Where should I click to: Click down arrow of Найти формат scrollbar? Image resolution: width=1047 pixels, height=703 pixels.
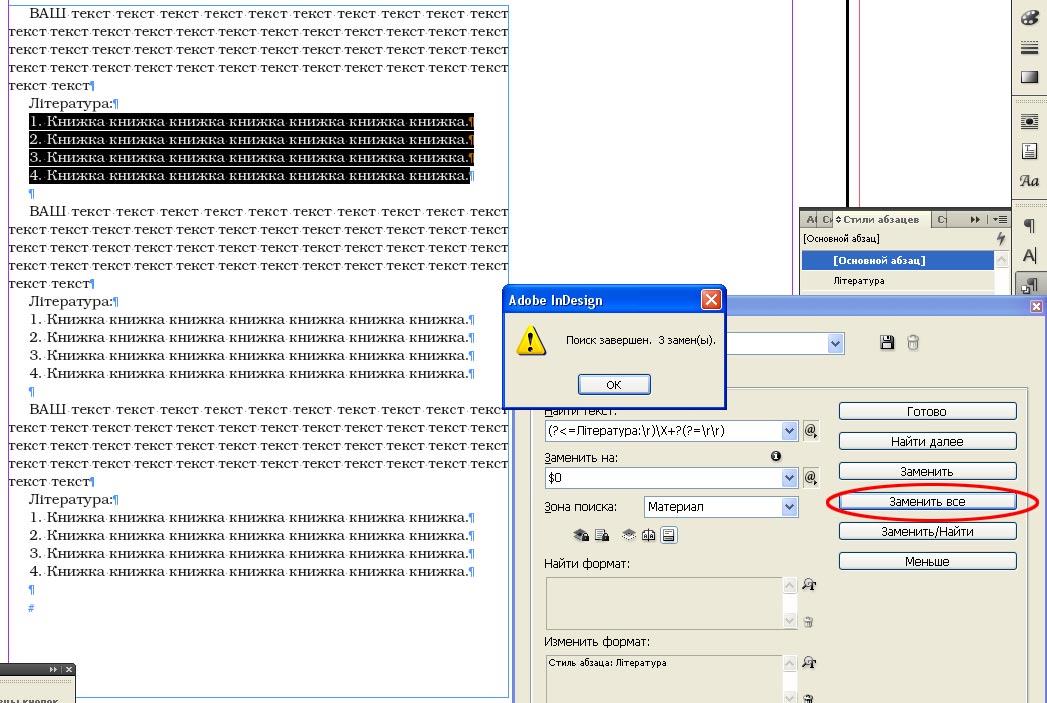click(789, 621)
